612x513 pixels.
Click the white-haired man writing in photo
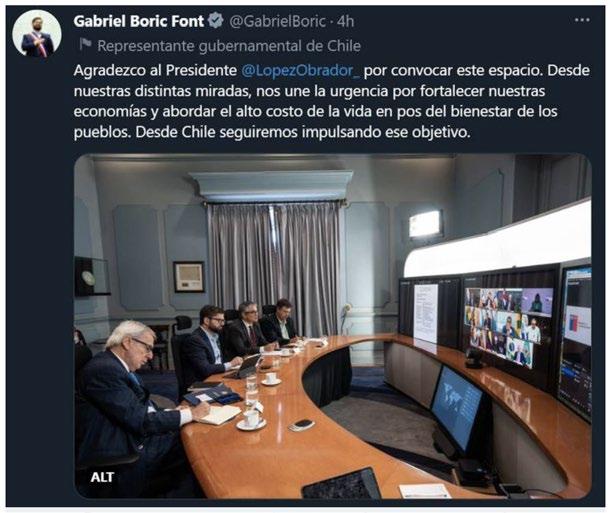(135, 394)
